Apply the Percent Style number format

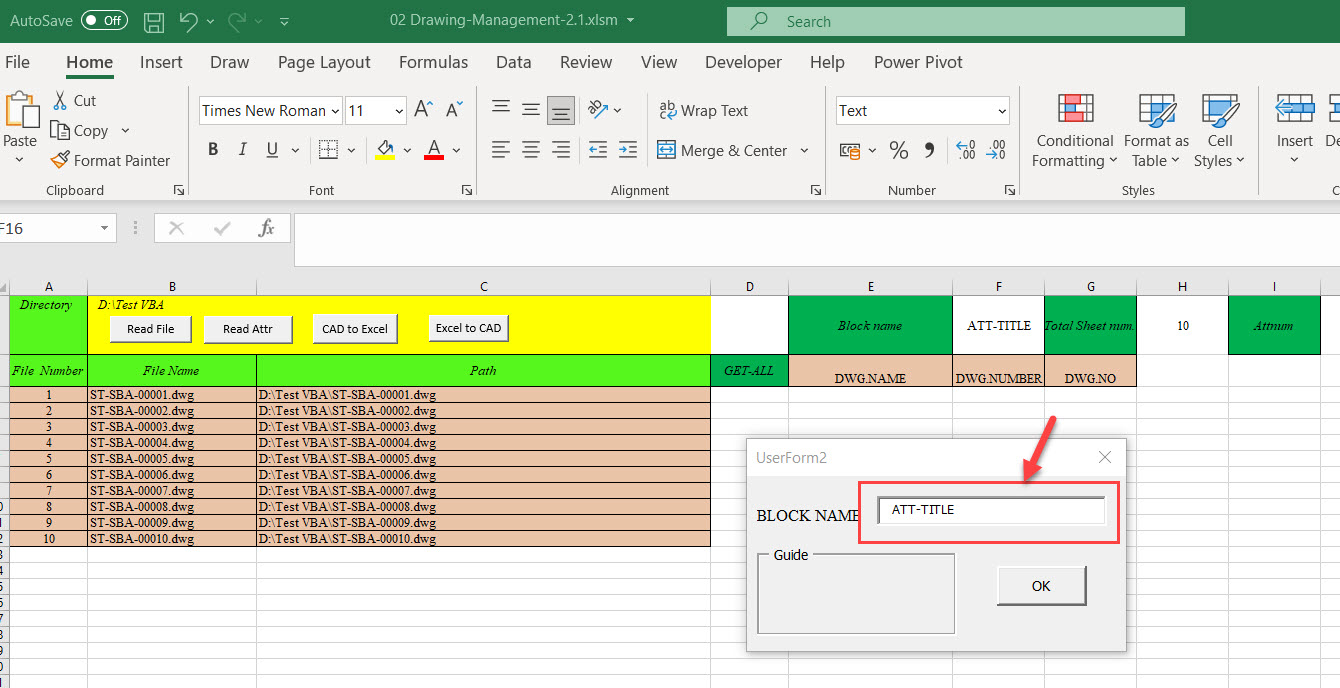point(898,150)
